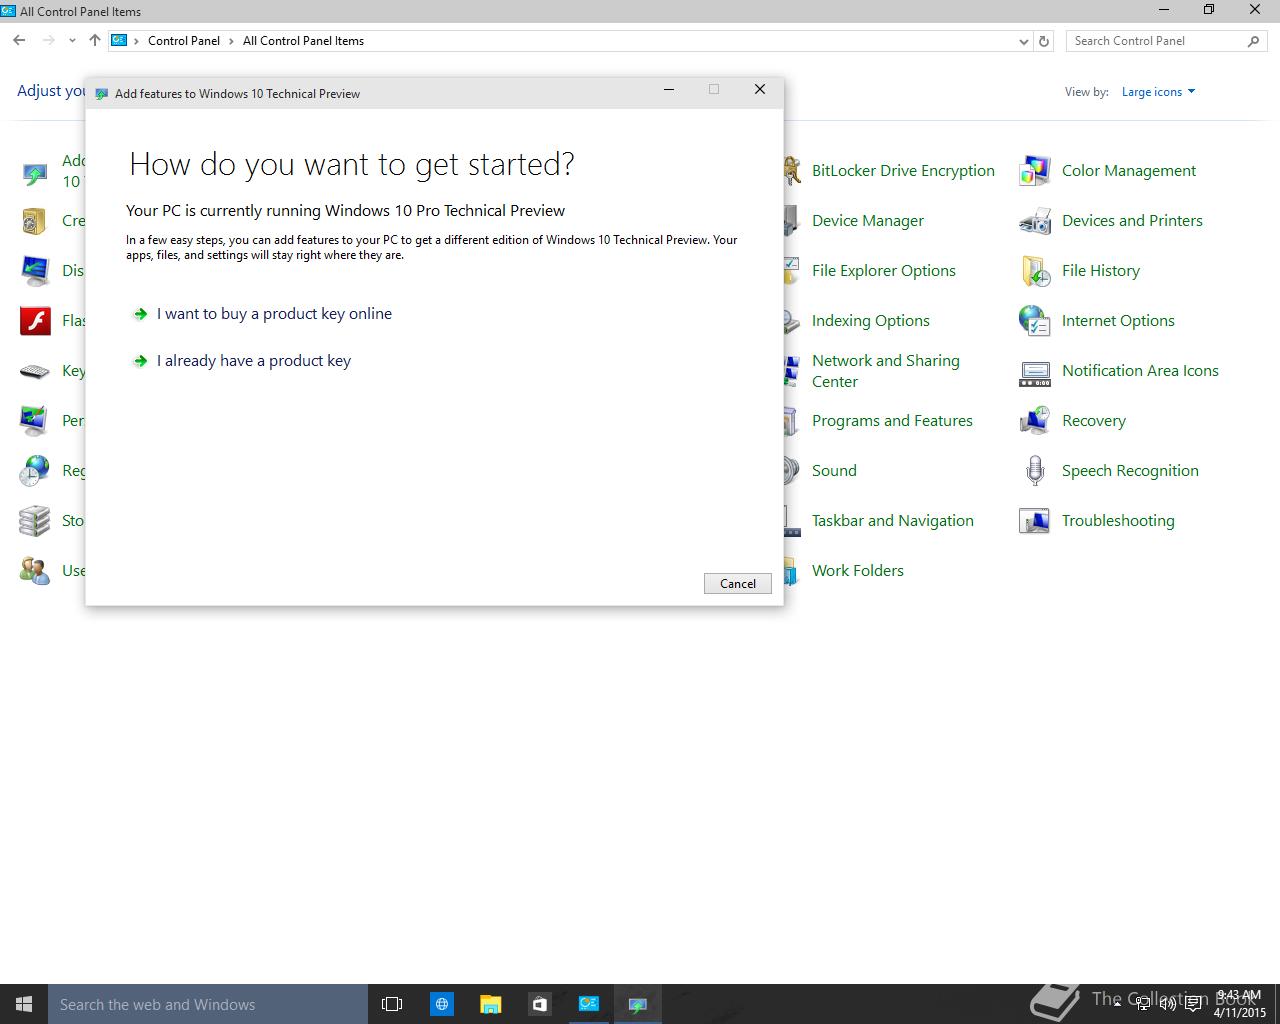
Task: Open Indexing Options
Action: pos(871,321)
